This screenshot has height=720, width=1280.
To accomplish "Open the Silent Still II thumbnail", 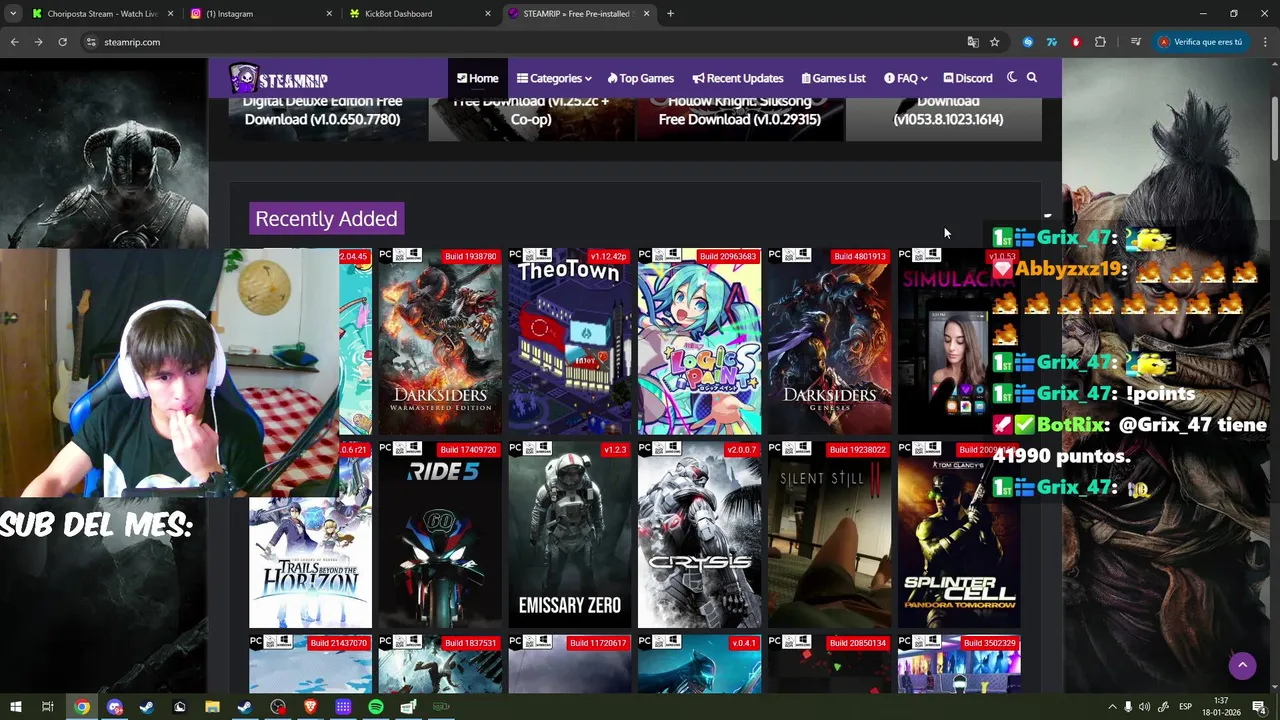I will [829, 535].
